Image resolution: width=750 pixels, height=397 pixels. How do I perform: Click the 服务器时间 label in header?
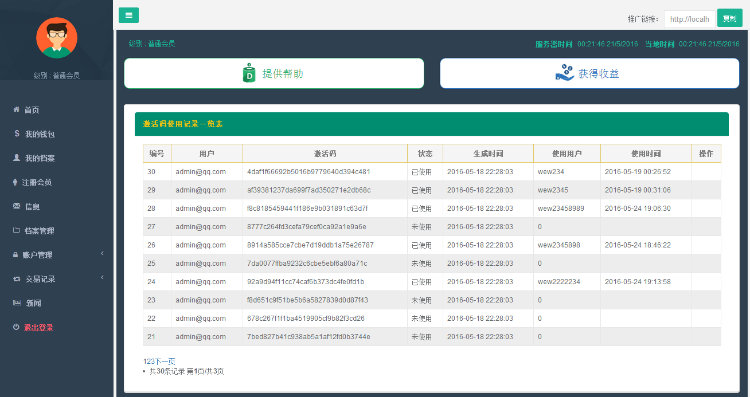click(553, 44)
